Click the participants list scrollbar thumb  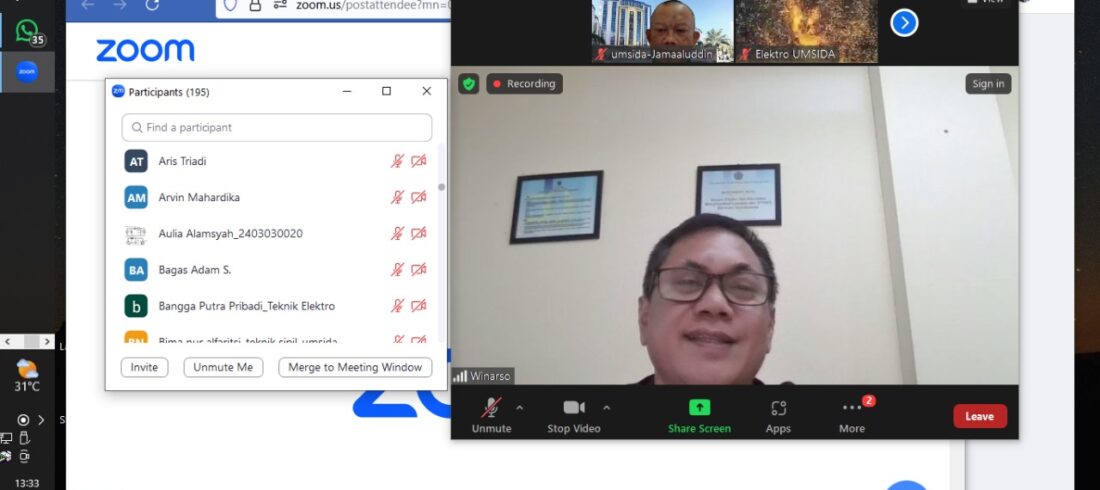[x=441, y=187]
